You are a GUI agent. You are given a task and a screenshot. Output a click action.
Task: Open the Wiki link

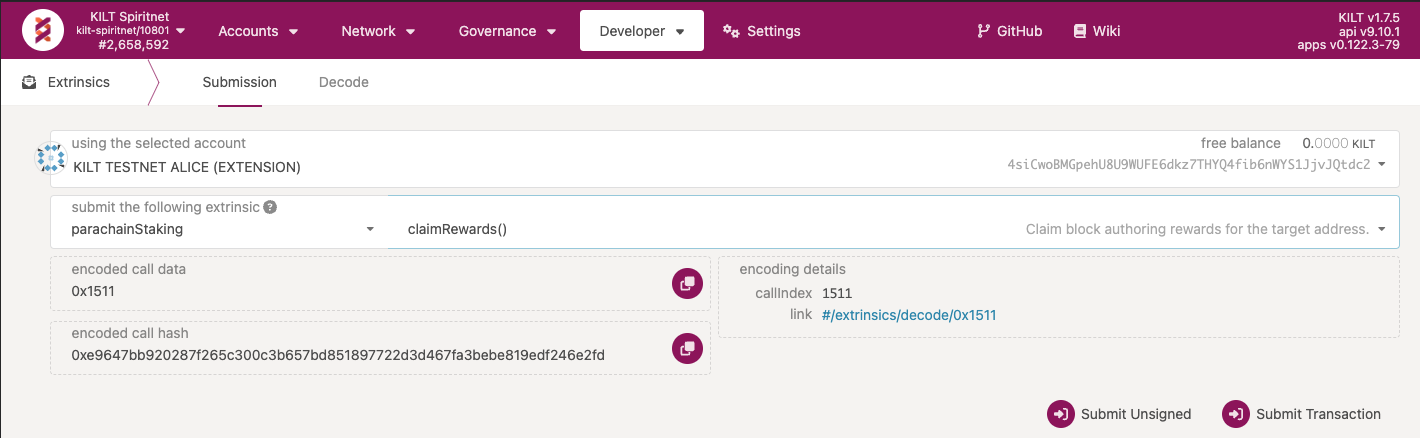(x=1096, y=31)
